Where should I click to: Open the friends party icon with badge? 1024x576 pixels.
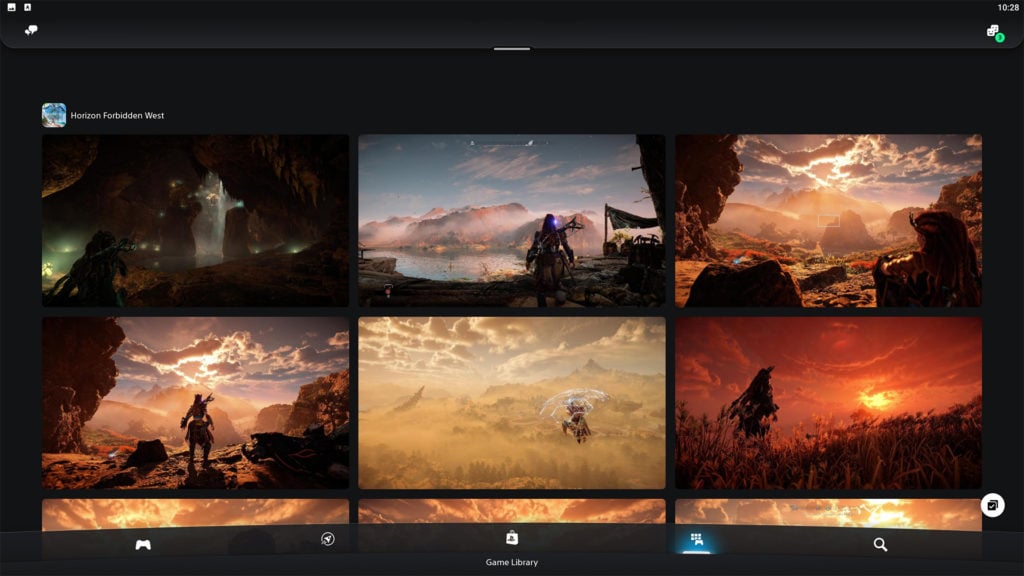[x=993, y=32]
